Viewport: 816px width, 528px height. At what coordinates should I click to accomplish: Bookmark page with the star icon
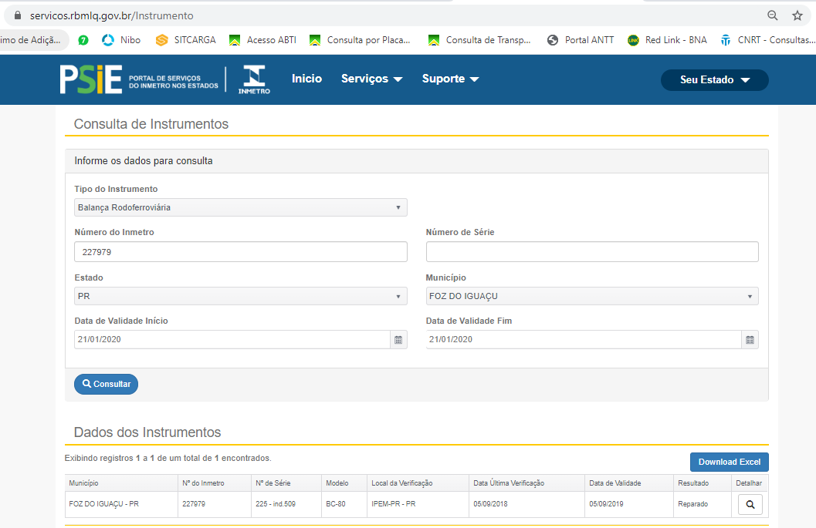pyautogui.click(x=797, y=16)
